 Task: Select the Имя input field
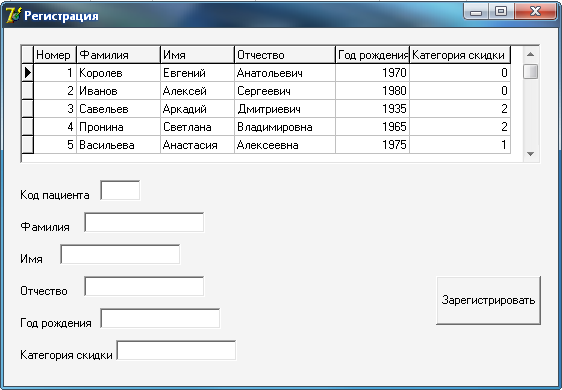(120, 254)
